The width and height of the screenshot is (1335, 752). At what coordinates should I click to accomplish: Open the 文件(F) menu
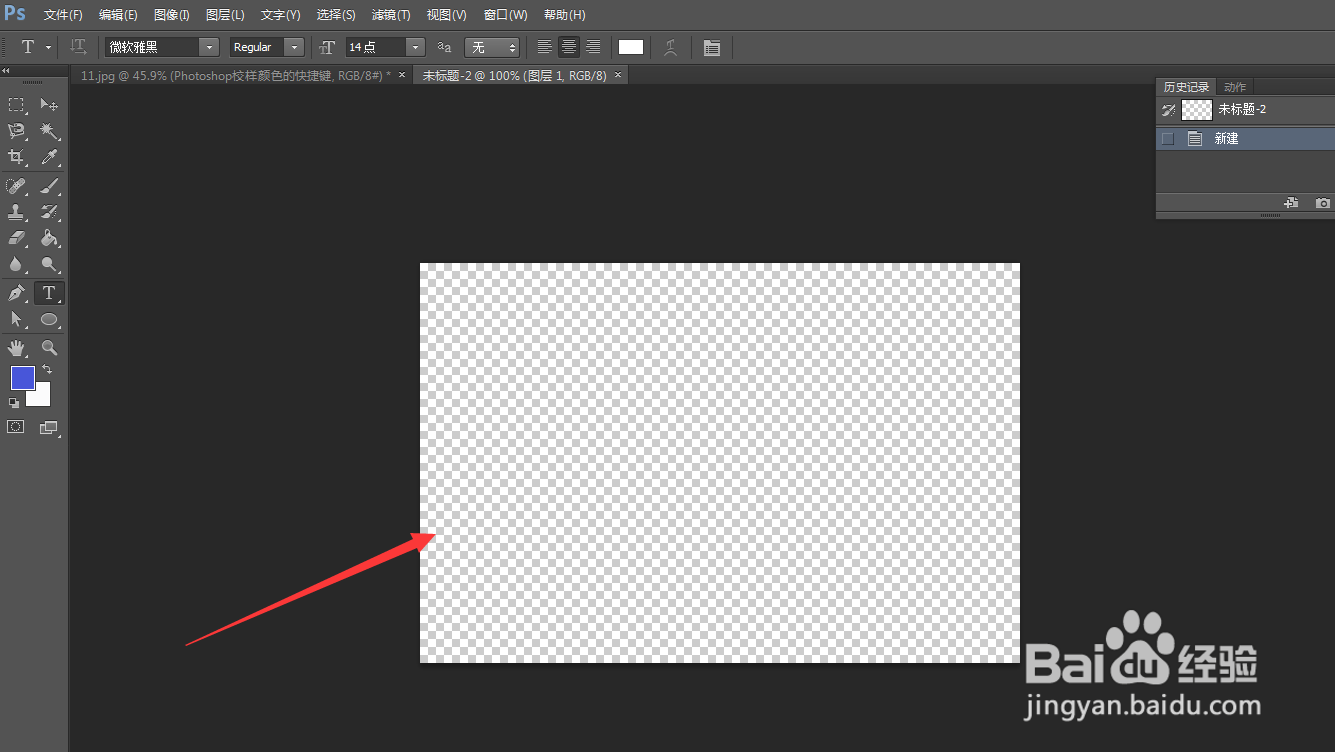click(63, 15)
